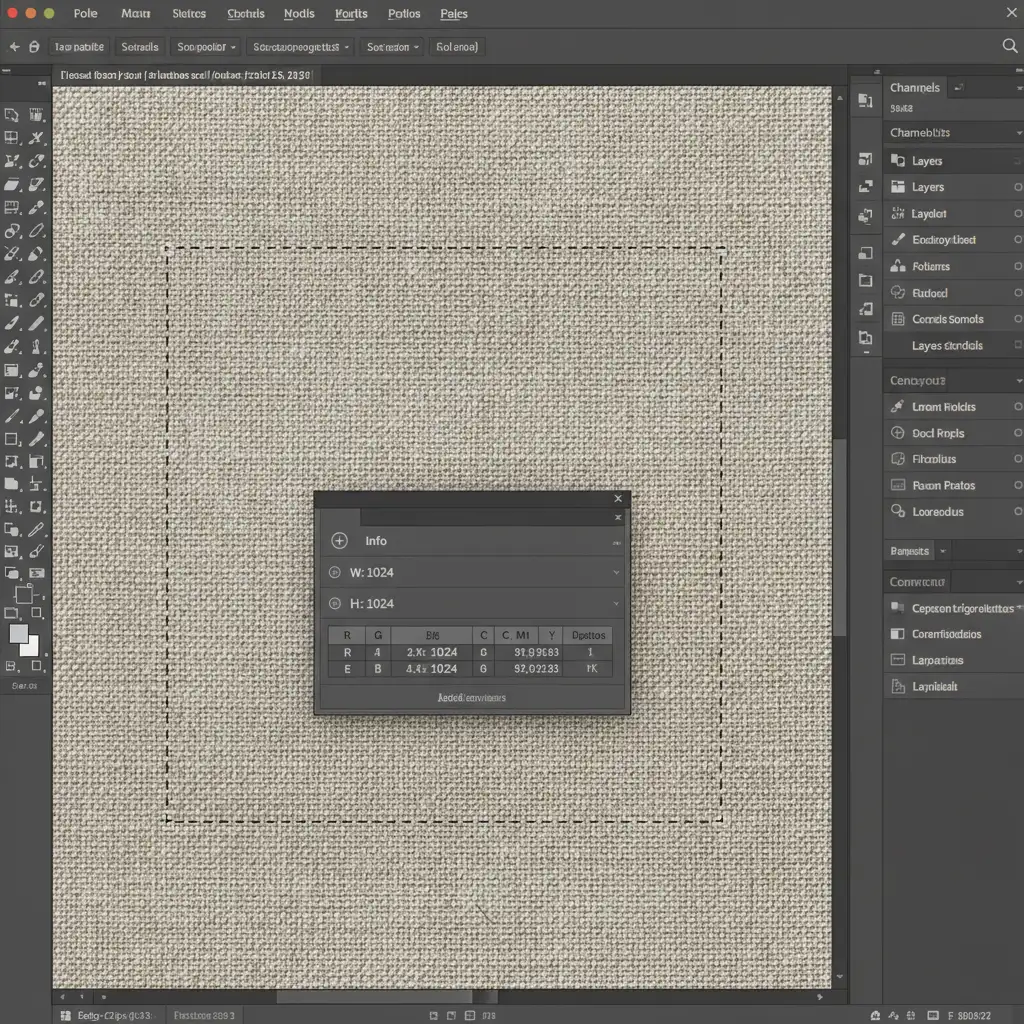Click the search magnifier icon in options bar

(1010, 45)
